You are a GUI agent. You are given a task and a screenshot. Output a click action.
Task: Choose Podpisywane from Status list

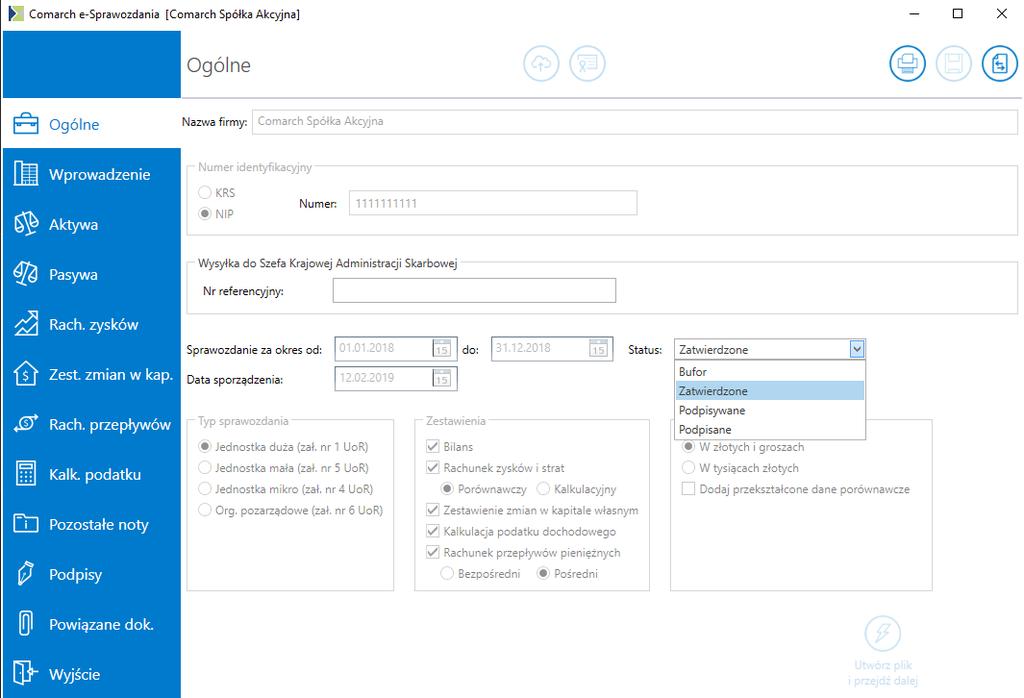pos(770,410)
